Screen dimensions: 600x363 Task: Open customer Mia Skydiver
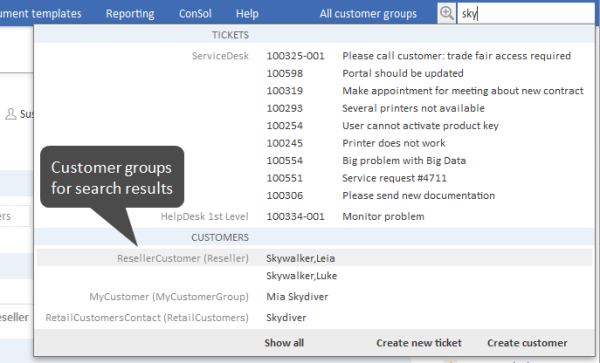click(x=297, y=297)
